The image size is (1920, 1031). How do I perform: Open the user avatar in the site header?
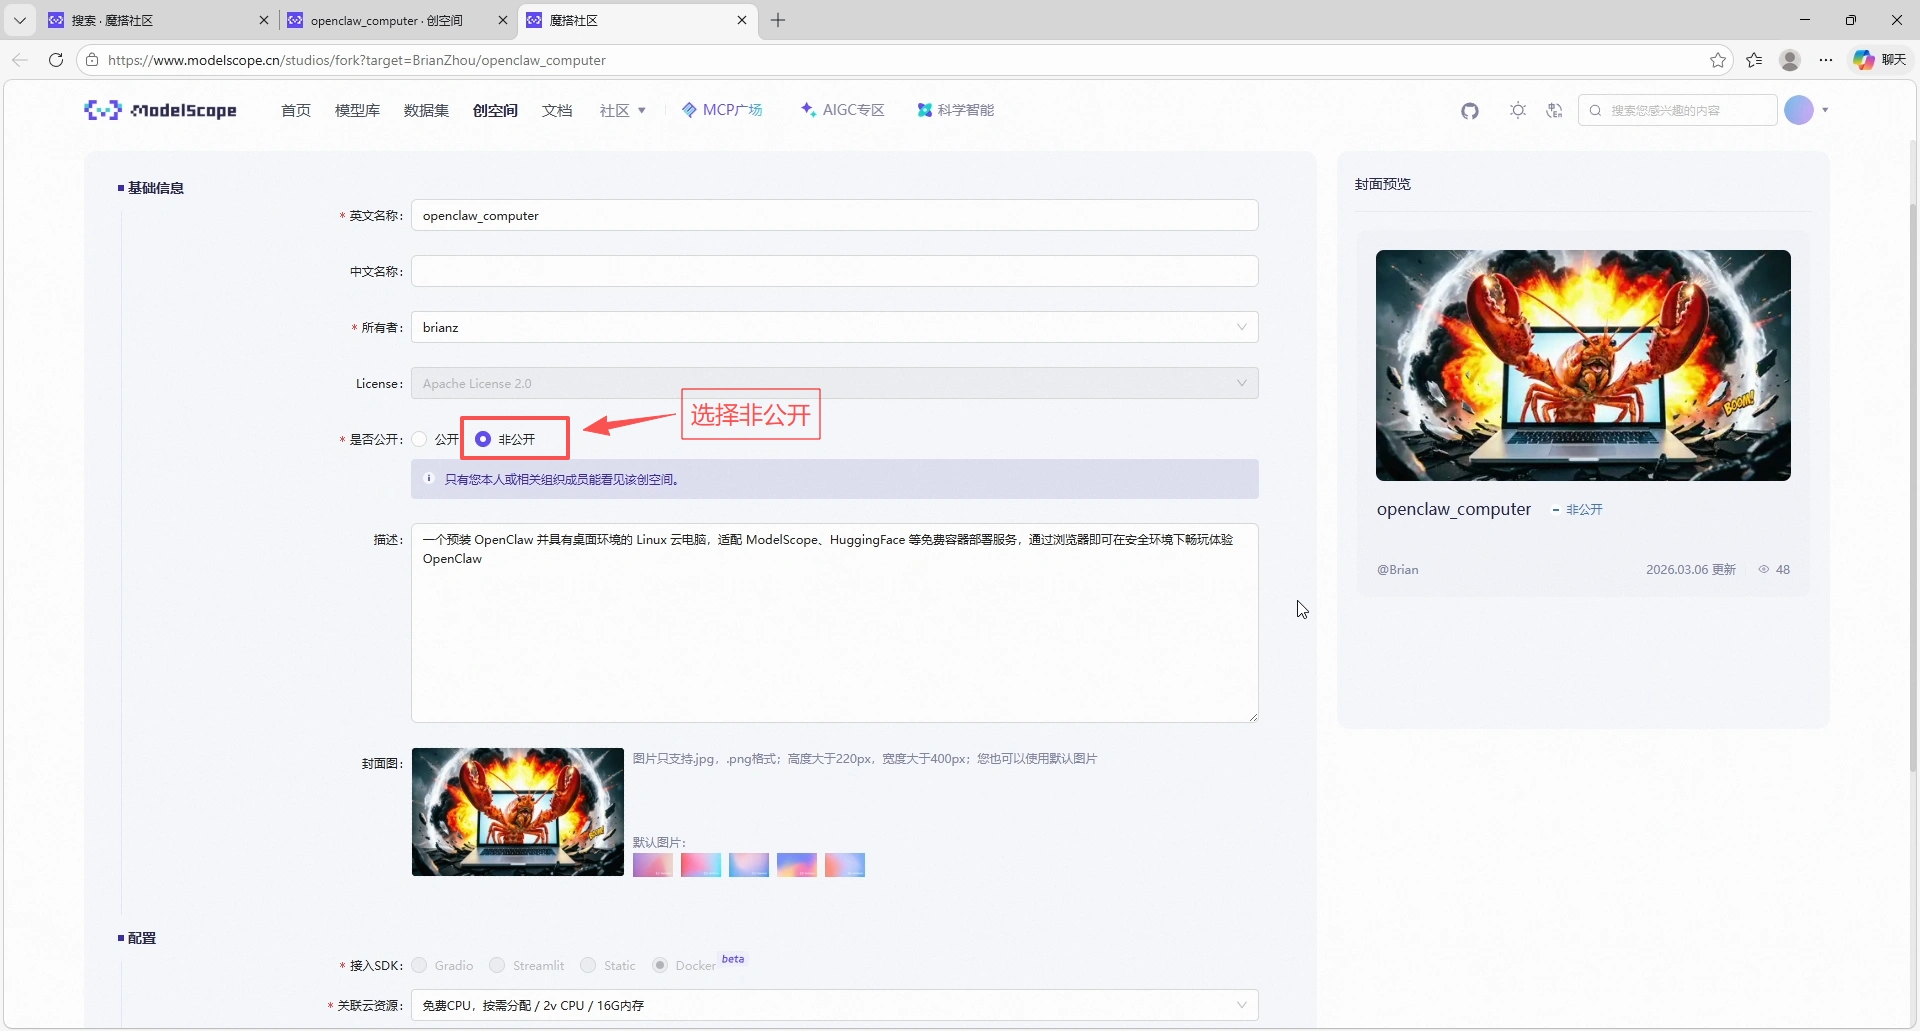pos(1799,110)
